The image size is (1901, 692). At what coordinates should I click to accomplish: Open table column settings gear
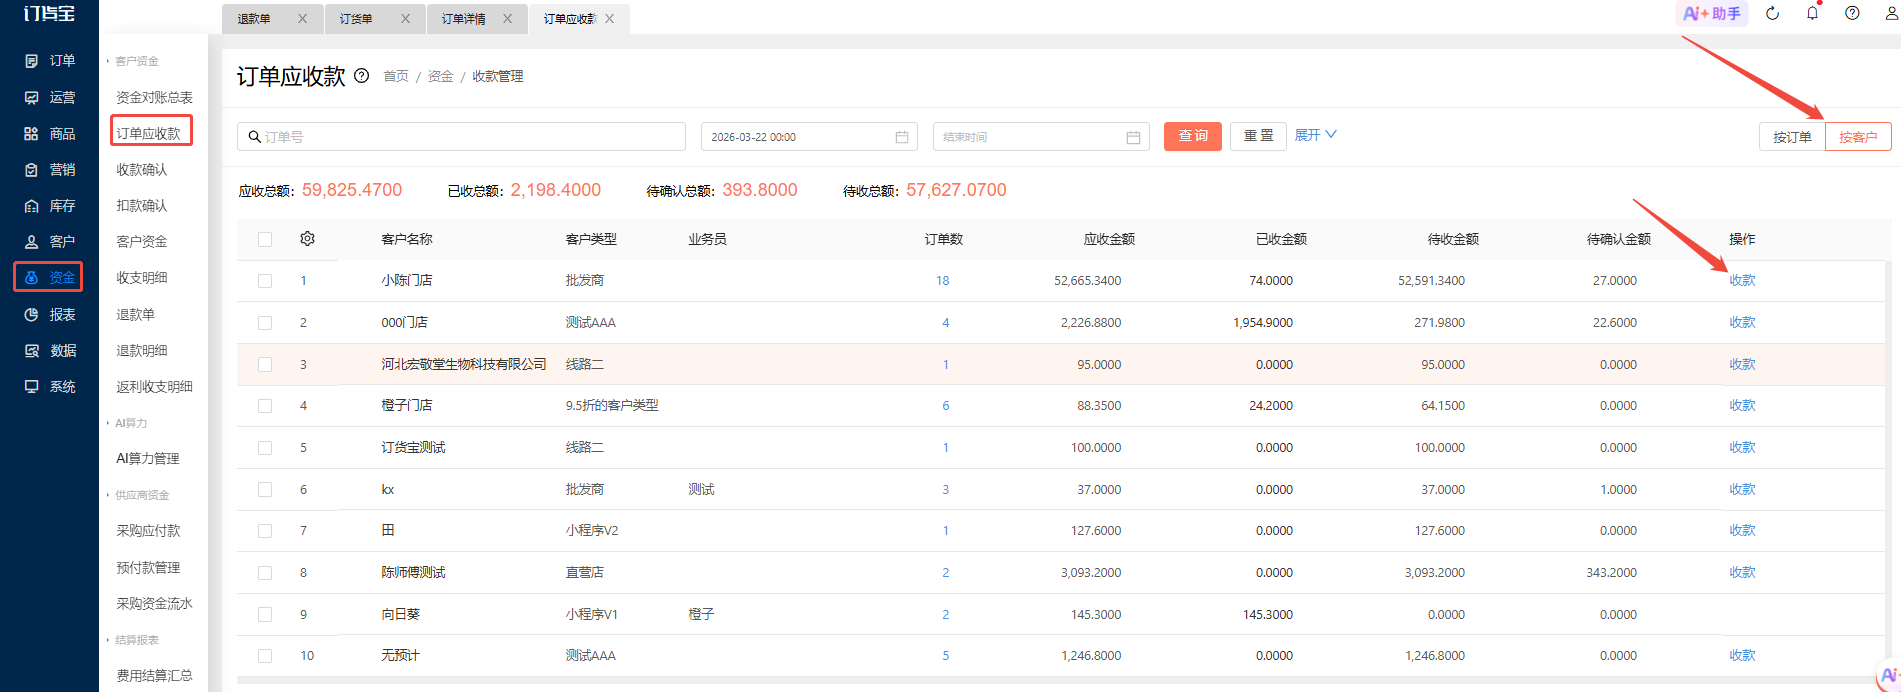[307, 239]
